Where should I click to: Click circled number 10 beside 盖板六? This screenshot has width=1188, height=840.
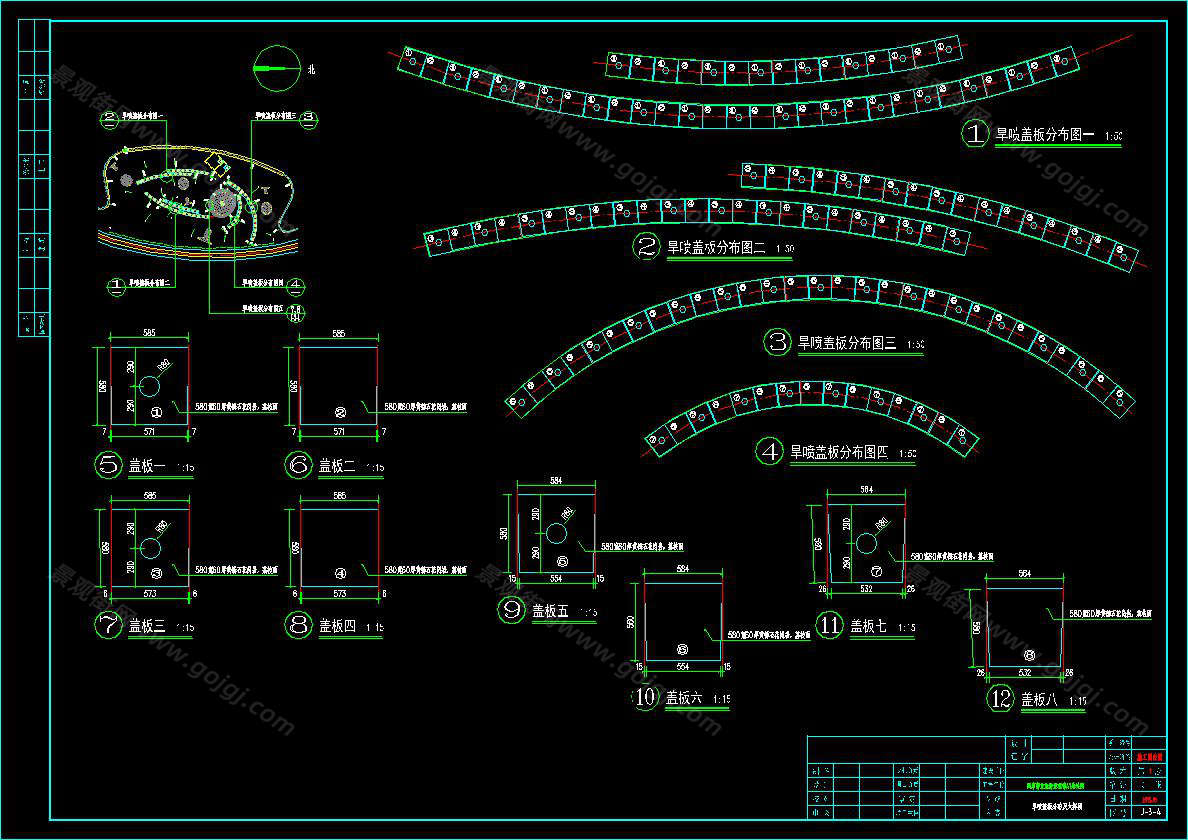point(646,697)
